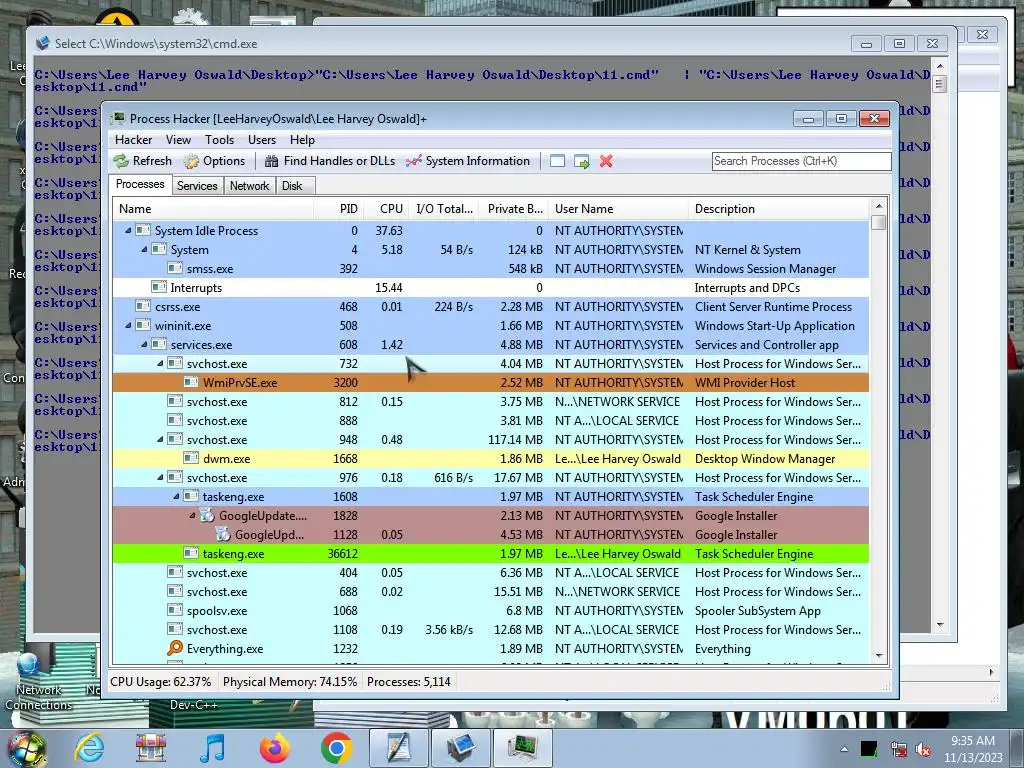Sort by I/O Total column header

(x=444, y=209)
